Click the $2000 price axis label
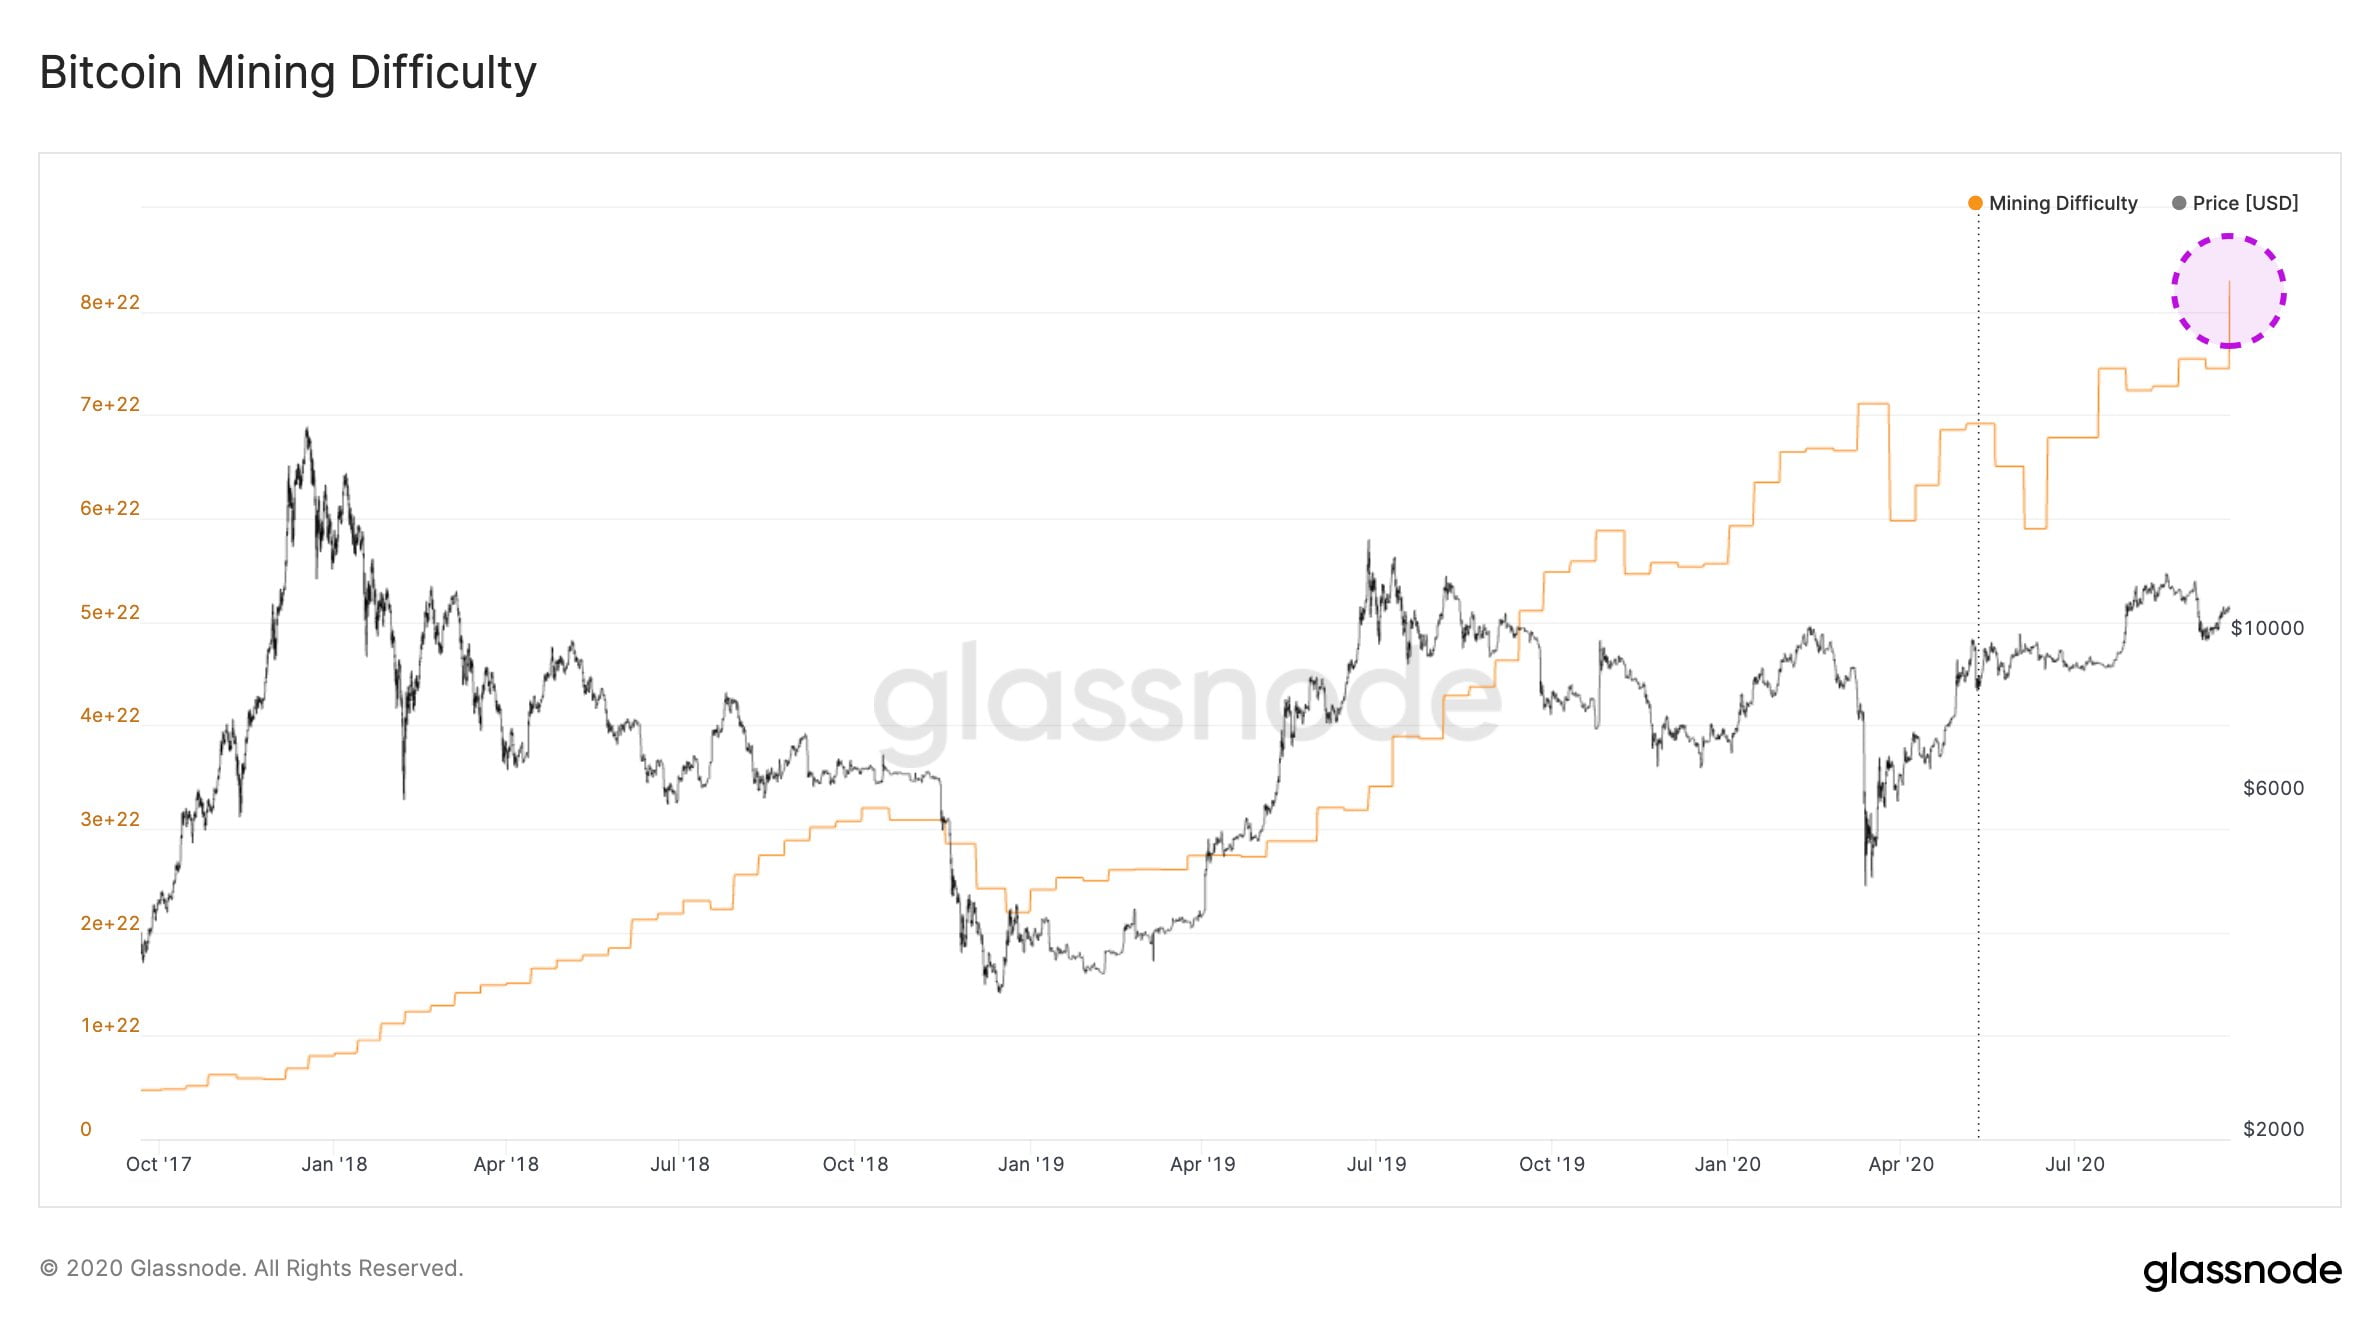The image size is (2378, 1330). point(2273,1129)
